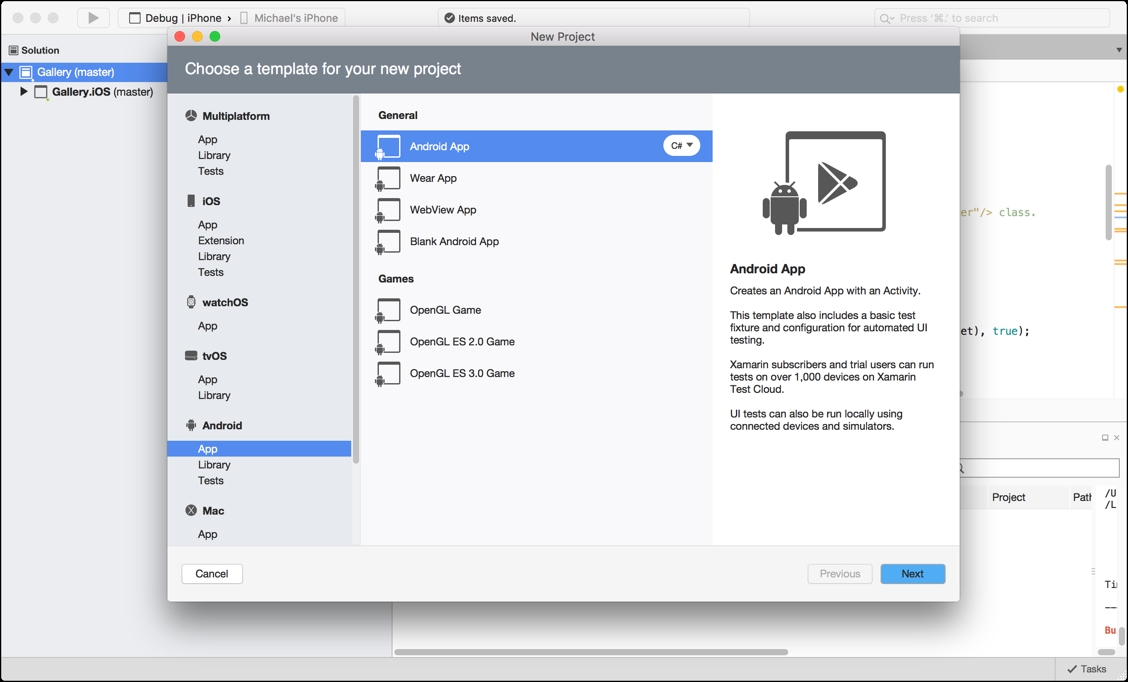Click the Next button

[x=912, y=573]
